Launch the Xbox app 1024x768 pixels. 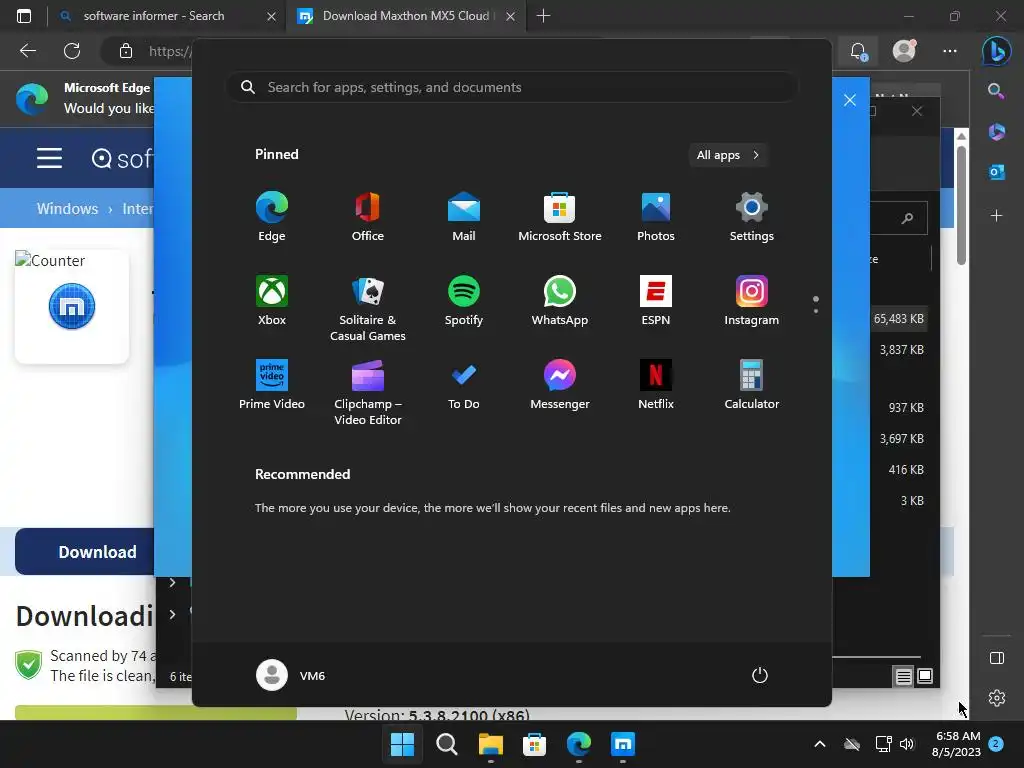tap(272, 300)
